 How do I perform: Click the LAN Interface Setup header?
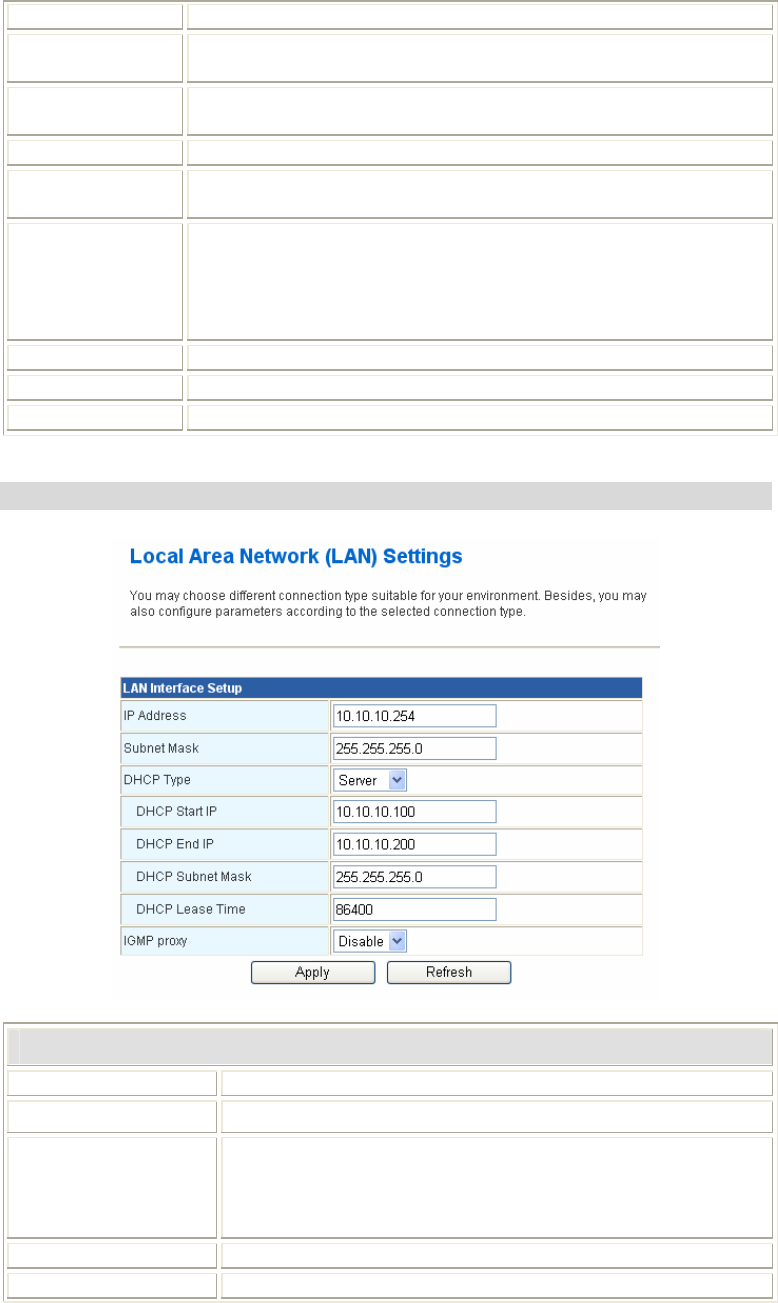(381, 688)
